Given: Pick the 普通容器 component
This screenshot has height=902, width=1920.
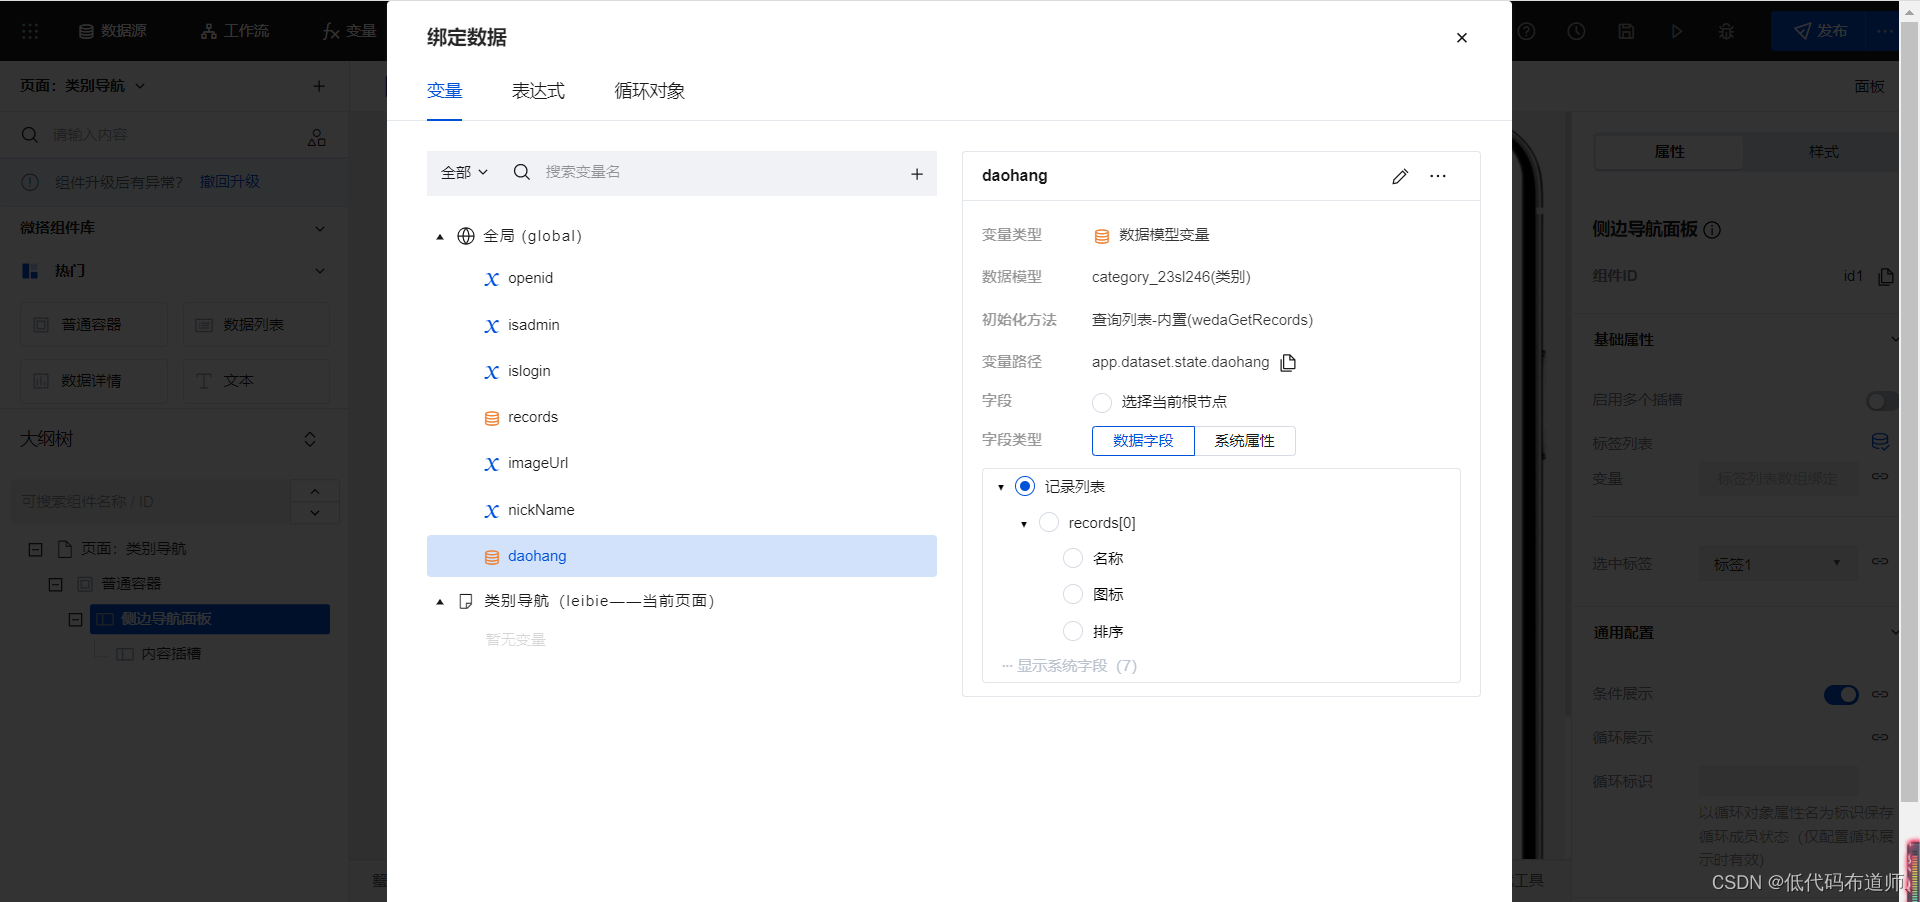Looking at the screenshot, I should [x=94, y=325].
